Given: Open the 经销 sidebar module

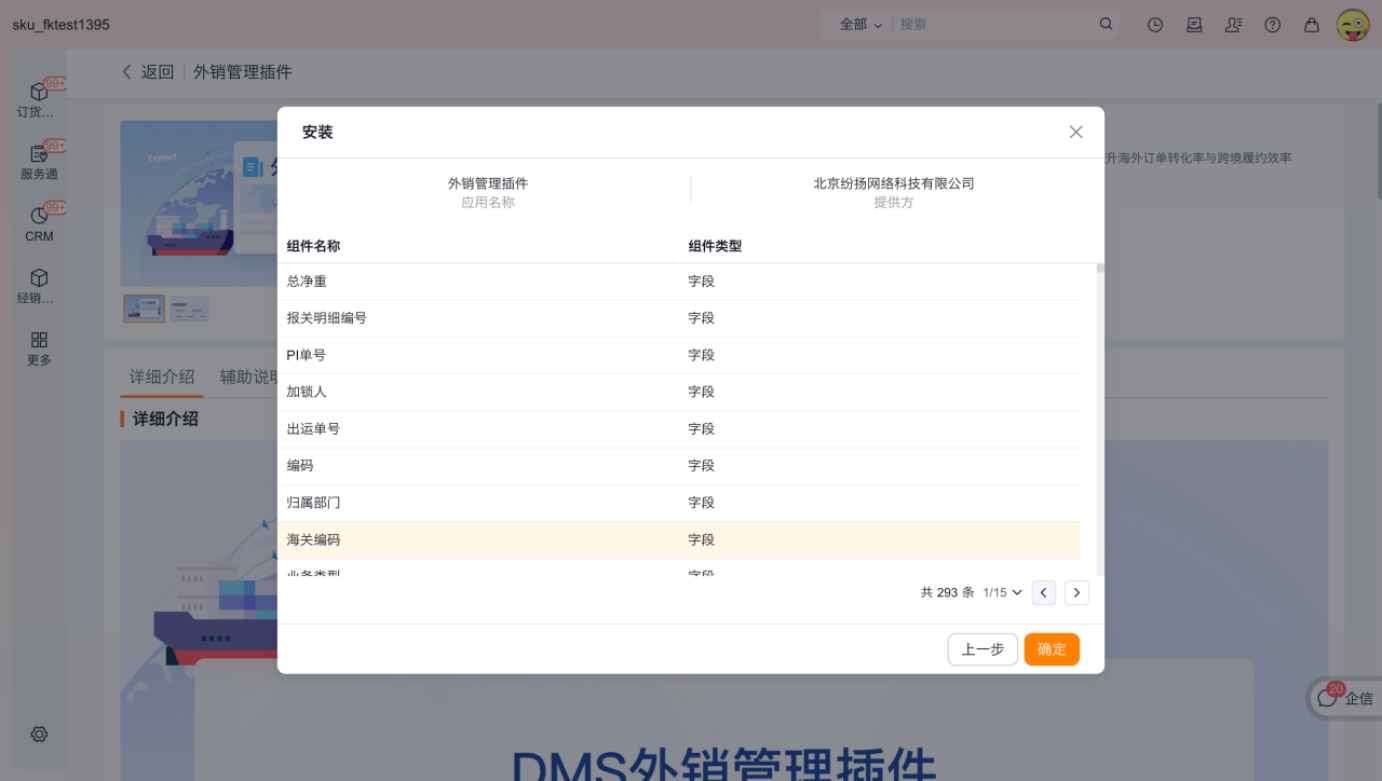Looking at the screenshot, I should pos(38,286).
